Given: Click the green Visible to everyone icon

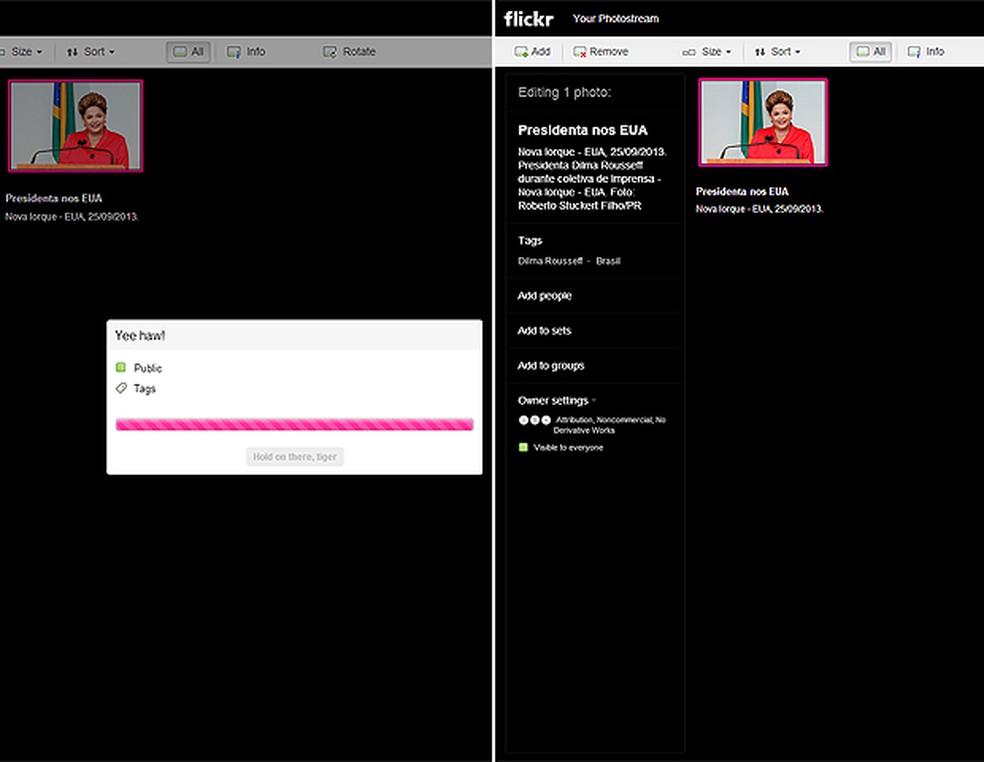Looking at the screenshot, I should click(x=523, y=448).
